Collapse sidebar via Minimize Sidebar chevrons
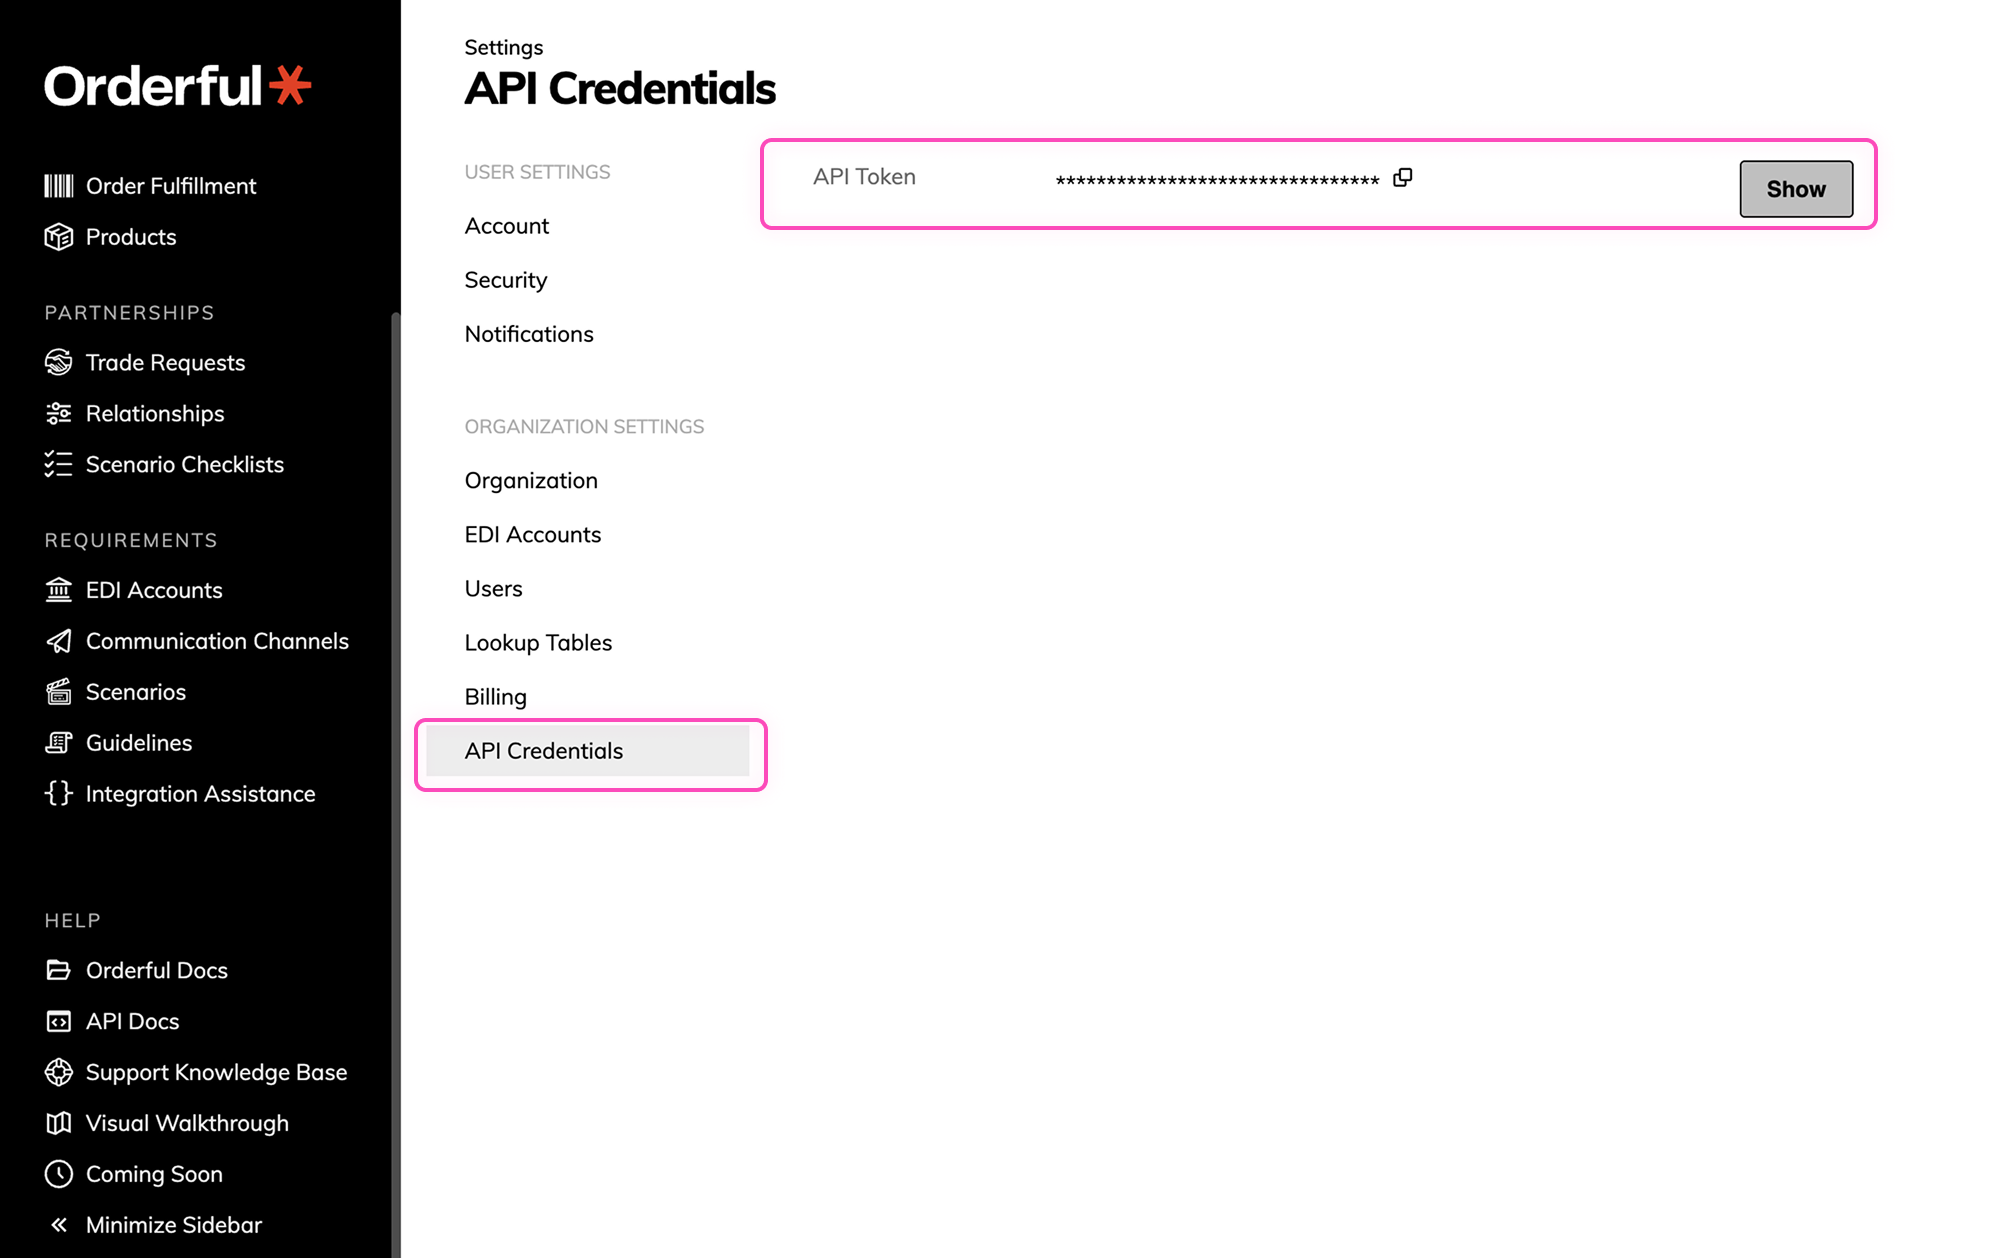This screenshot has width=2000, height=1258. 60,1224
